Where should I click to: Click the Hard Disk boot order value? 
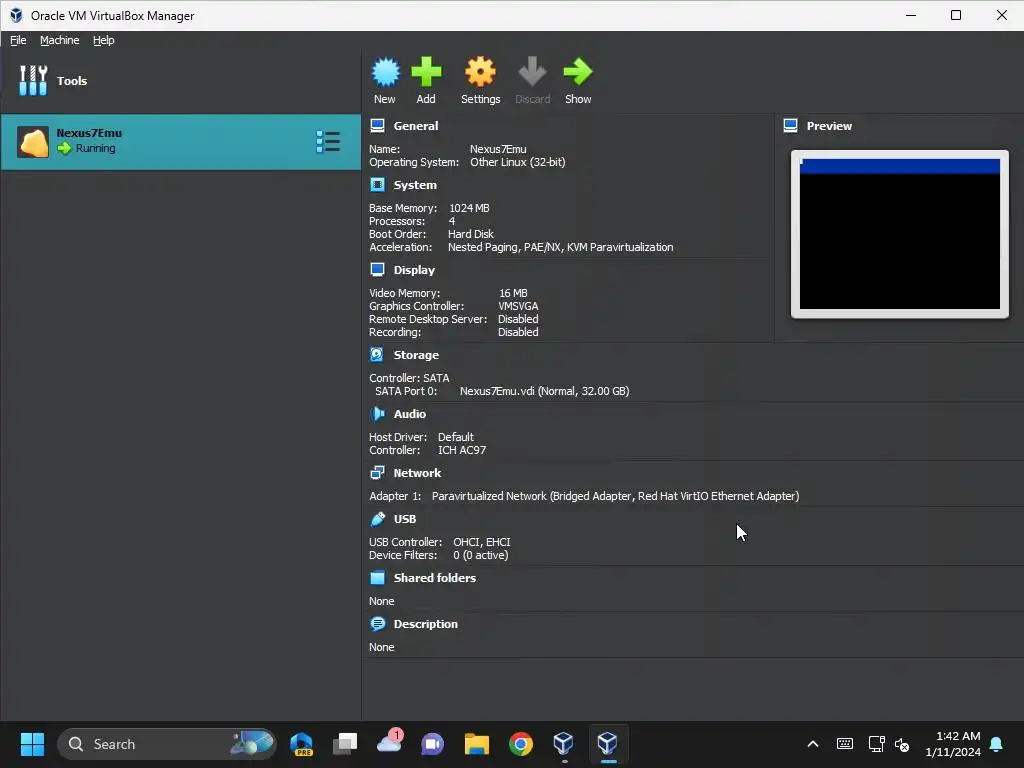470,234
